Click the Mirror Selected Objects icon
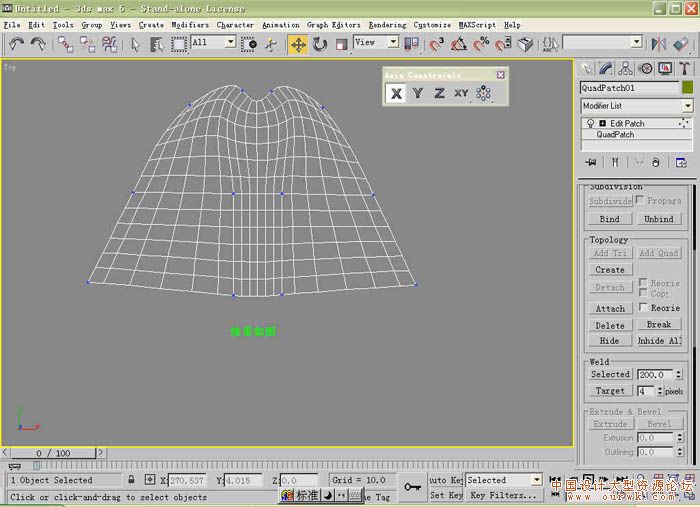The height and width of the screenshot is (507, 700). tap(658, 44)
